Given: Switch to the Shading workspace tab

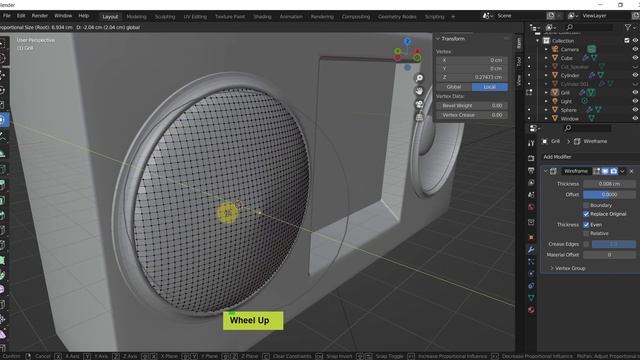Looking at the screenshot, I should click(x=262, y=17).
